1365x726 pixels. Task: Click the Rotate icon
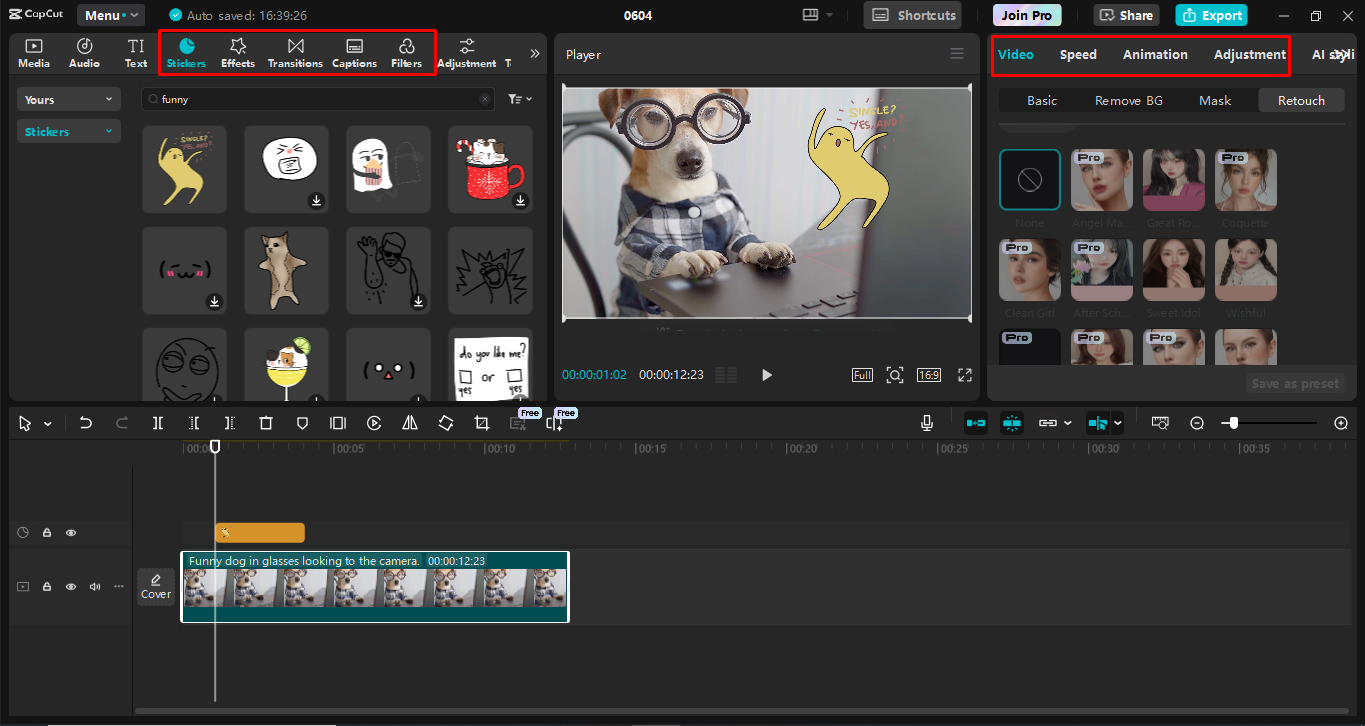click(446, 423)
